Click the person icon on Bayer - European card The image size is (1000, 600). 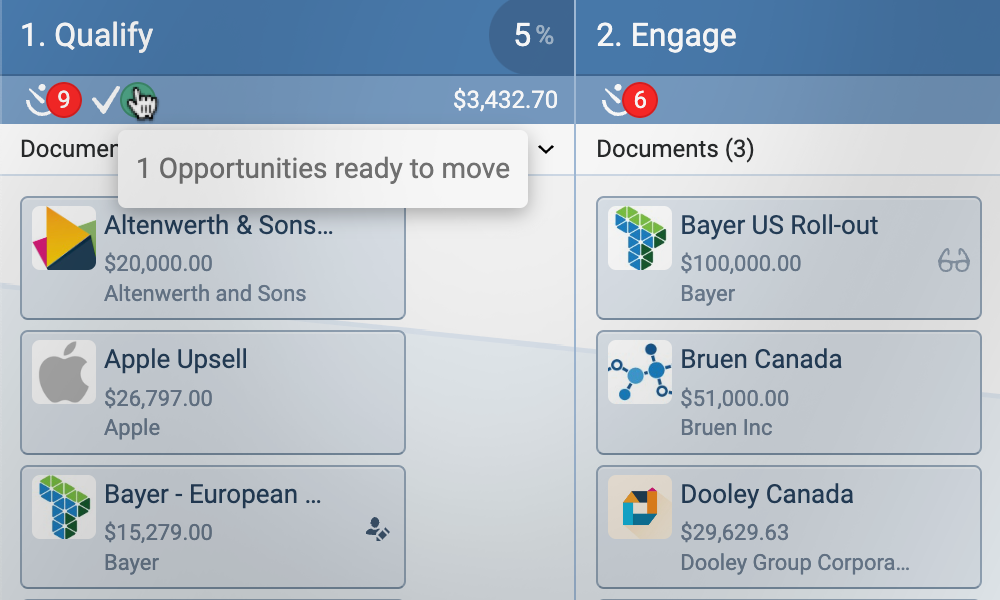(x=377, y=531)
